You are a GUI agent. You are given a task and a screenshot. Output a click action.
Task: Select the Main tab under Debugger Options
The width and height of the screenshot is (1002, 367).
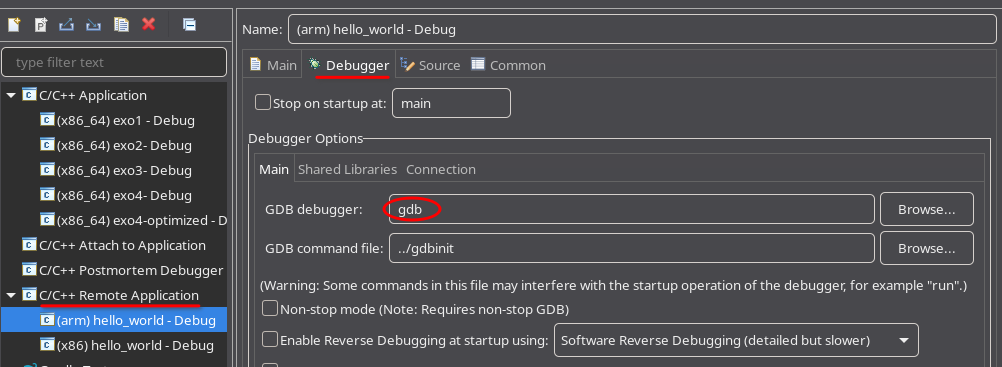274,169
